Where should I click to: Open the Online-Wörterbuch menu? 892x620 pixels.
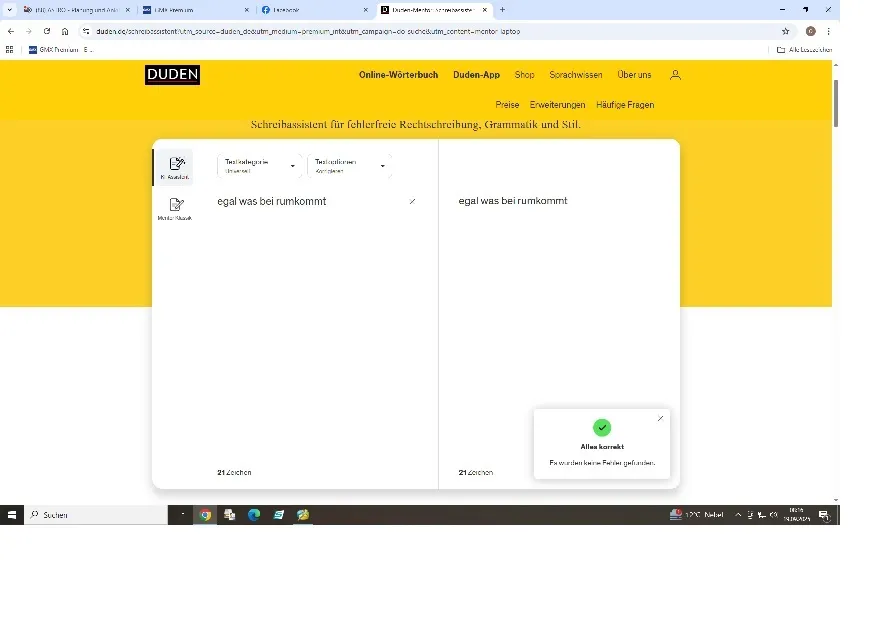pos(398,75)
